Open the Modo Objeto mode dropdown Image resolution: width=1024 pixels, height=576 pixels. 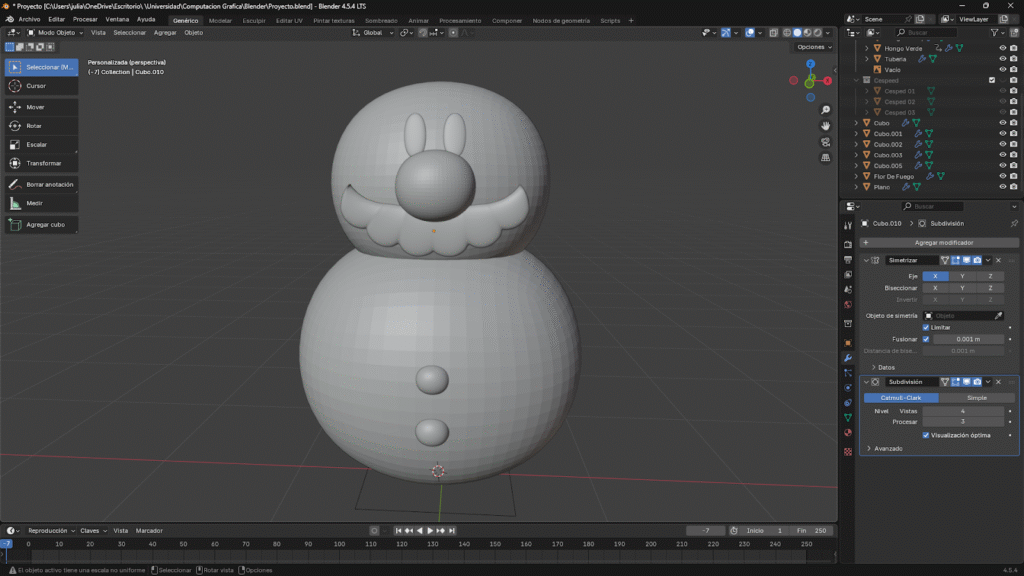coord(56,32)
